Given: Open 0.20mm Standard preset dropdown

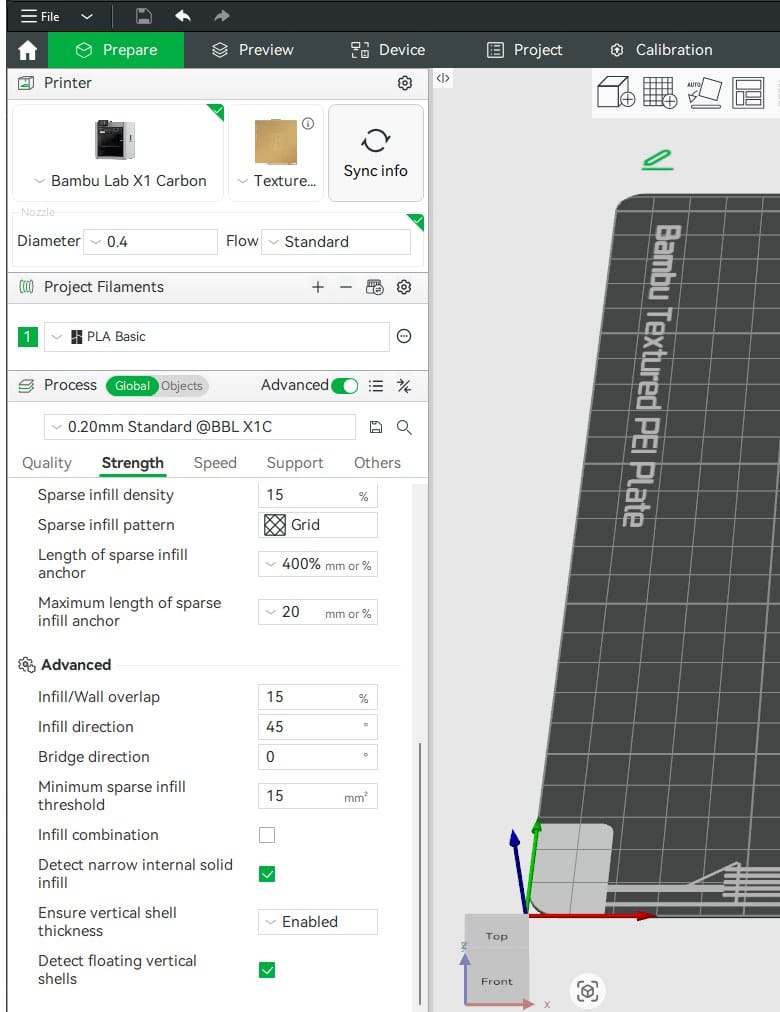Looking at the screenshot, I should pos(200,427).
